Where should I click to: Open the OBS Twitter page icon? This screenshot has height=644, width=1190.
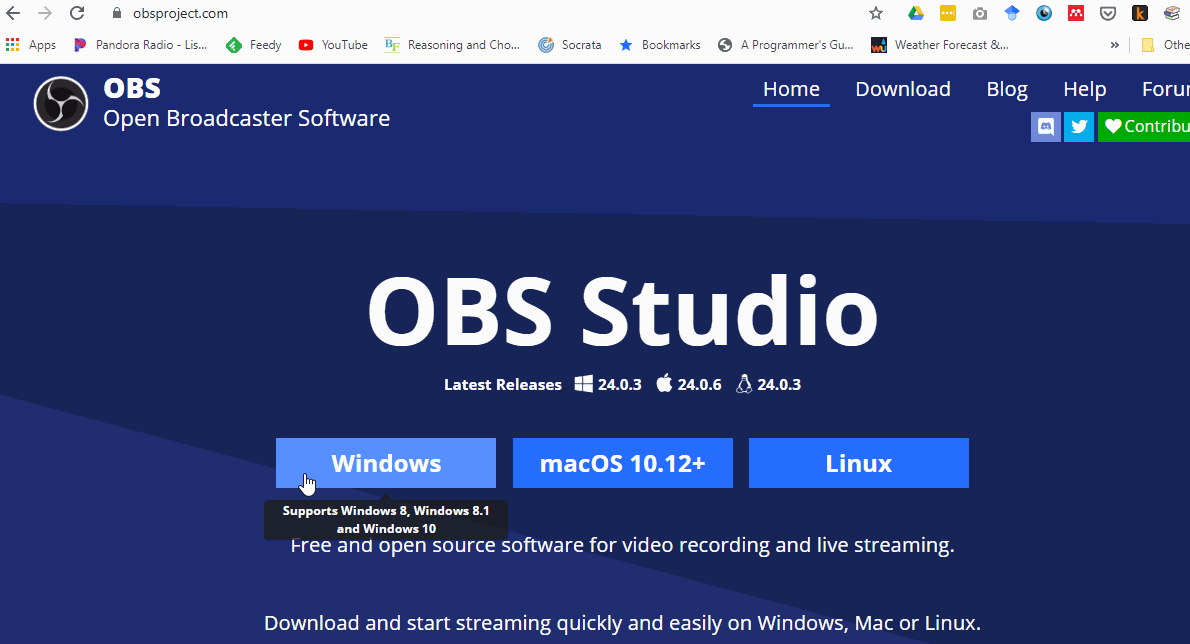(x=1078, y=127)
